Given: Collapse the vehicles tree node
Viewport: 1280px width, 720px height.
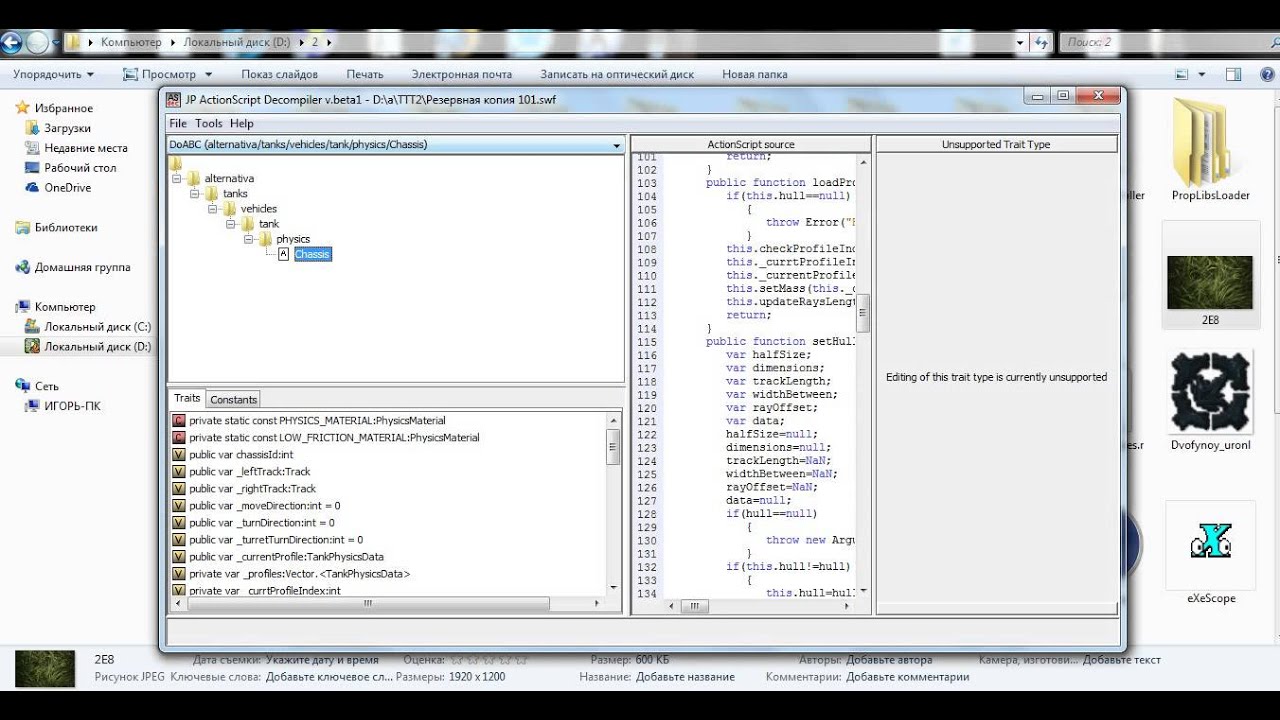Looking at the screenshot, I should pyautogui.click(x=213, y=208).
